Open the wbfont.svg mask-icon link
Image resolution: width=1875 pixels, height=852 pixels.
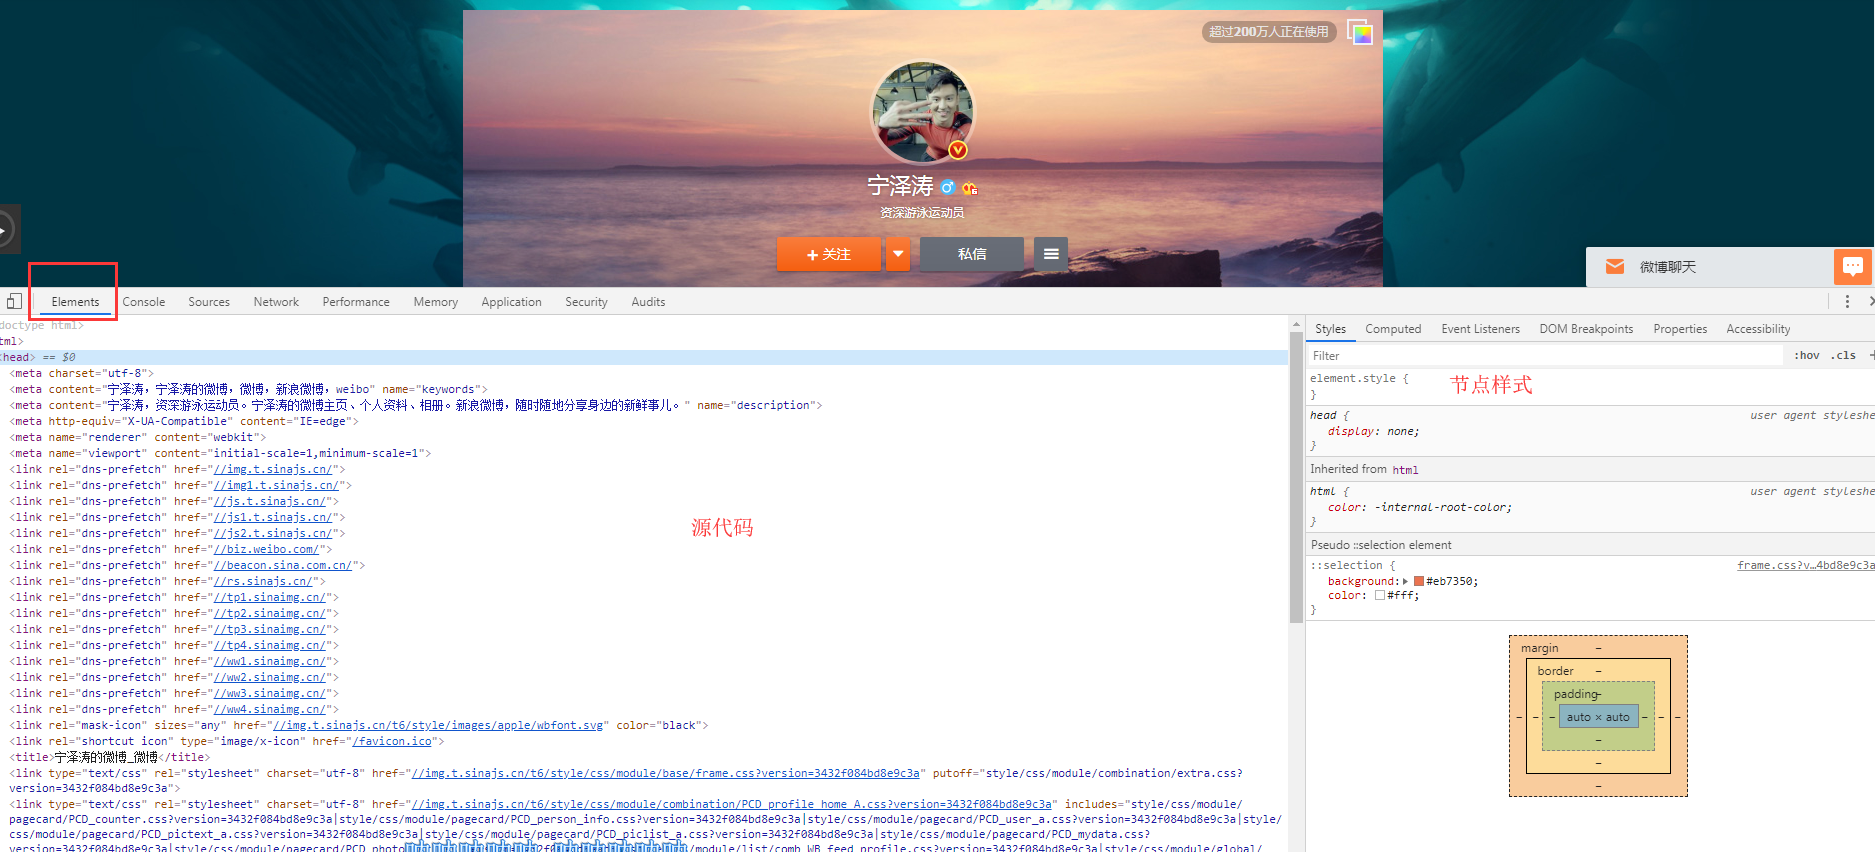tap(439, 725)
